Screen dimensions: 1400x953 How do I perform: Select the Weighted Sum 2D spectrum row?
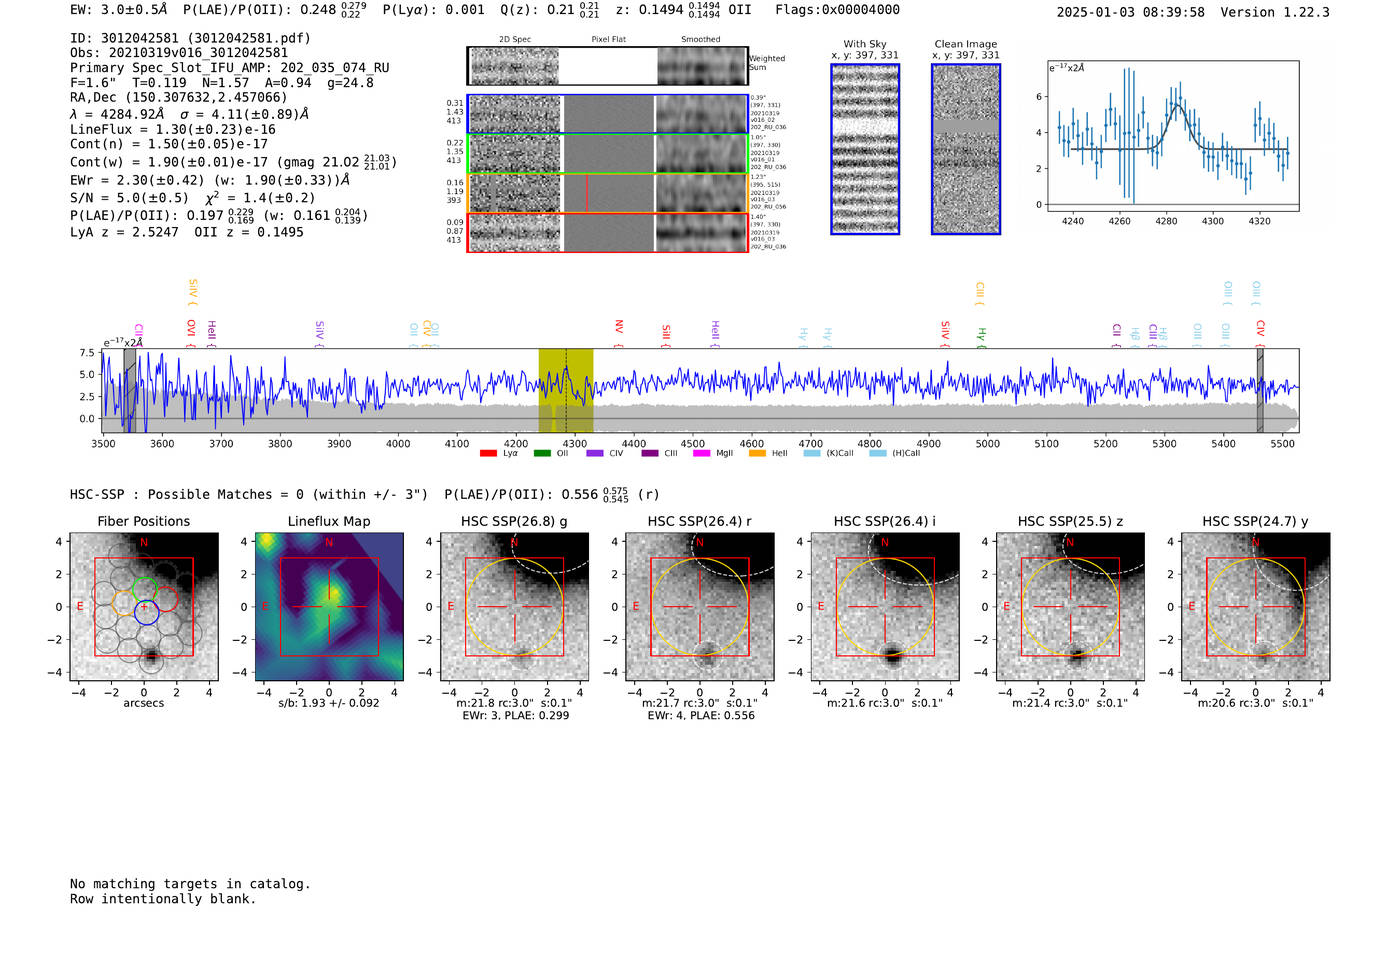pyautogui.click(x=607, y=66)
